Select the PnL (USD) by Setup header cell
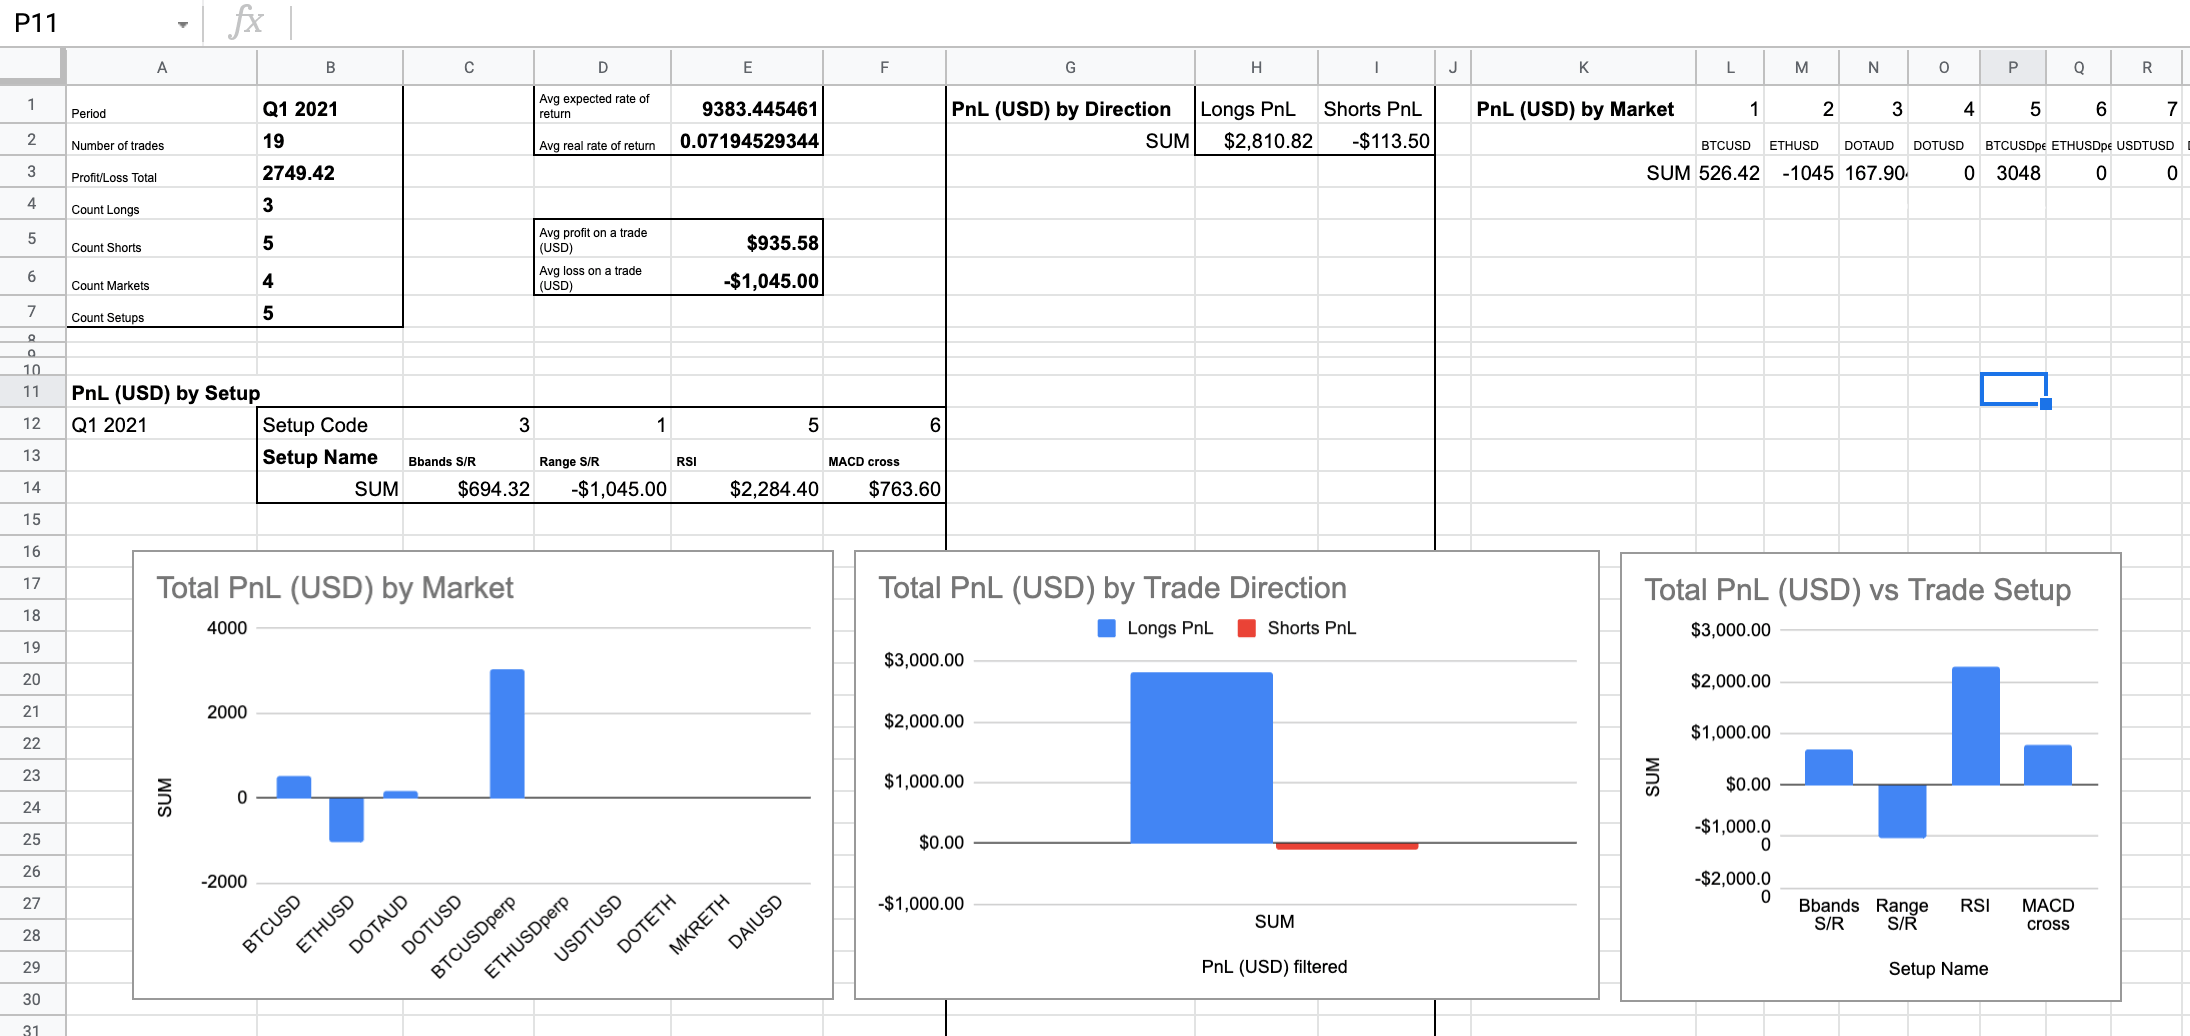Viewport: 2190px width, 1036px height. (x=165, y=392)
